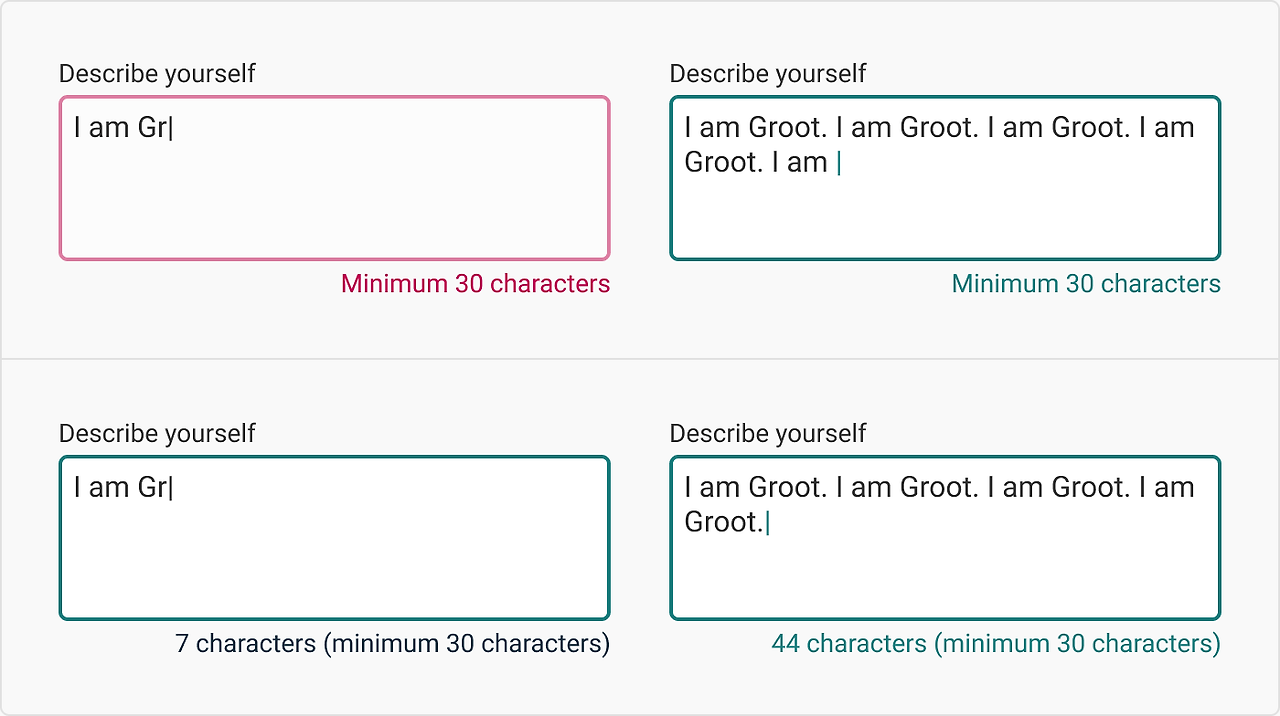
Task: Click the red Minimum 30 characters error message
Action: point(475,284)
